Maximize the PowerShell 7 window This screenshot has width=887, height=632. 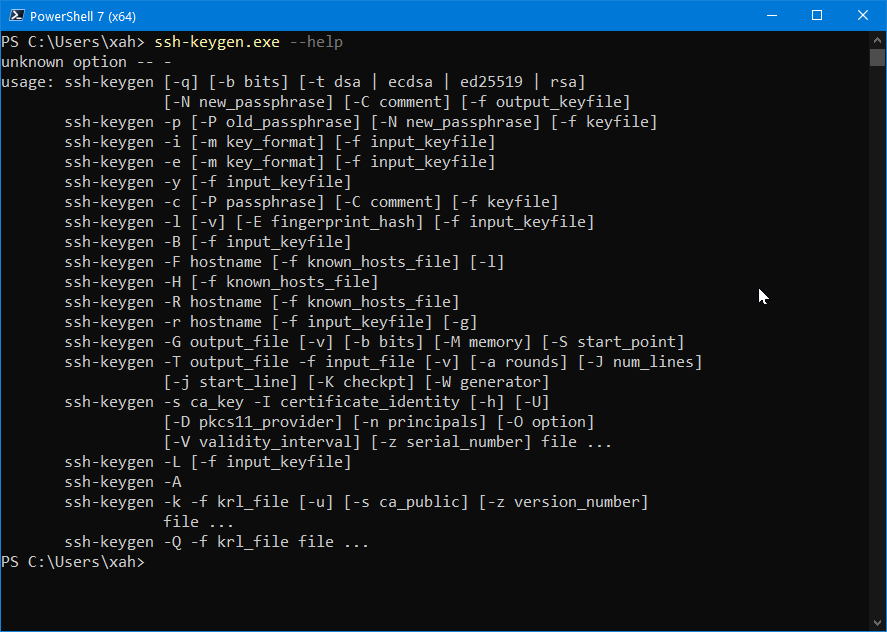pyautogui.click(x=817, y=16)
